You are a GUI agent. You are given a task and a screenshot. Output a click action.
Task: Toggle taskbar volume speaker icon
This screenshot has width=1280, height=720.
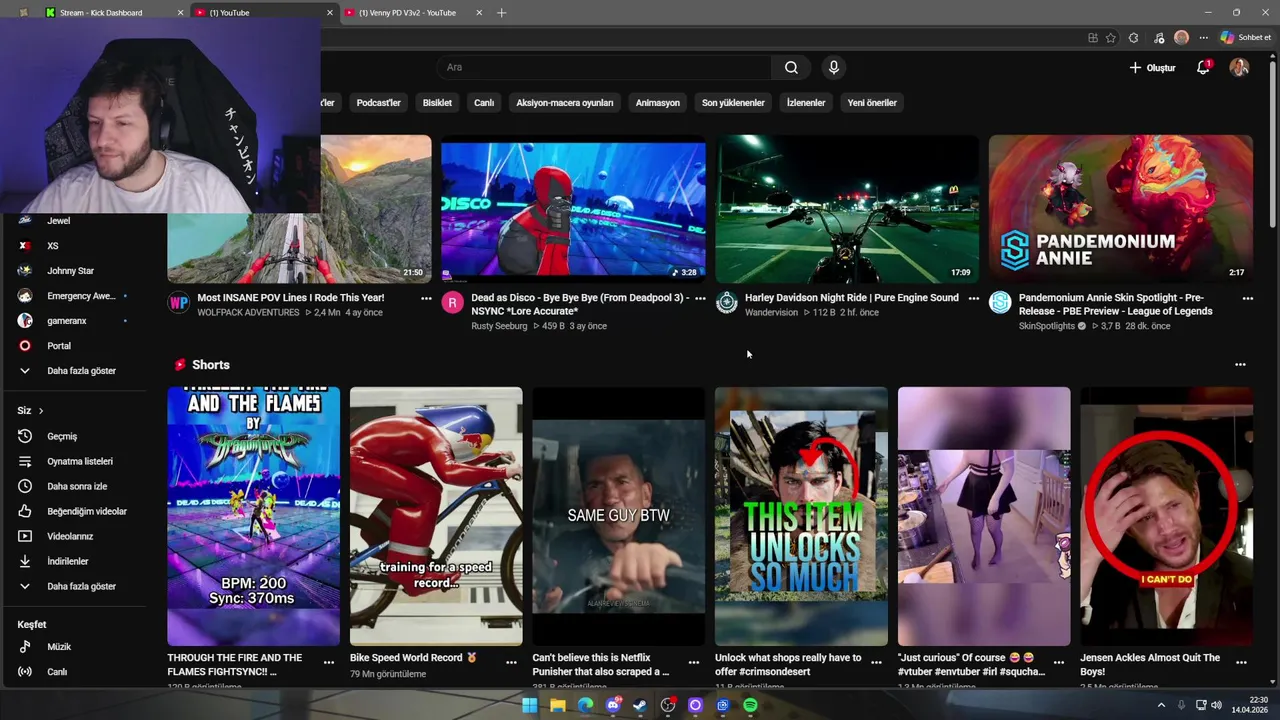(x=1216, y=705)
